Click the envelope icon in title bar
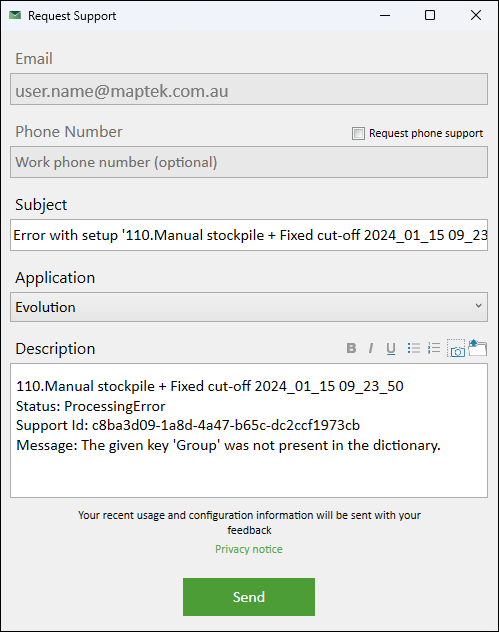This screenshot has height=632, width=499. (15, 15)
